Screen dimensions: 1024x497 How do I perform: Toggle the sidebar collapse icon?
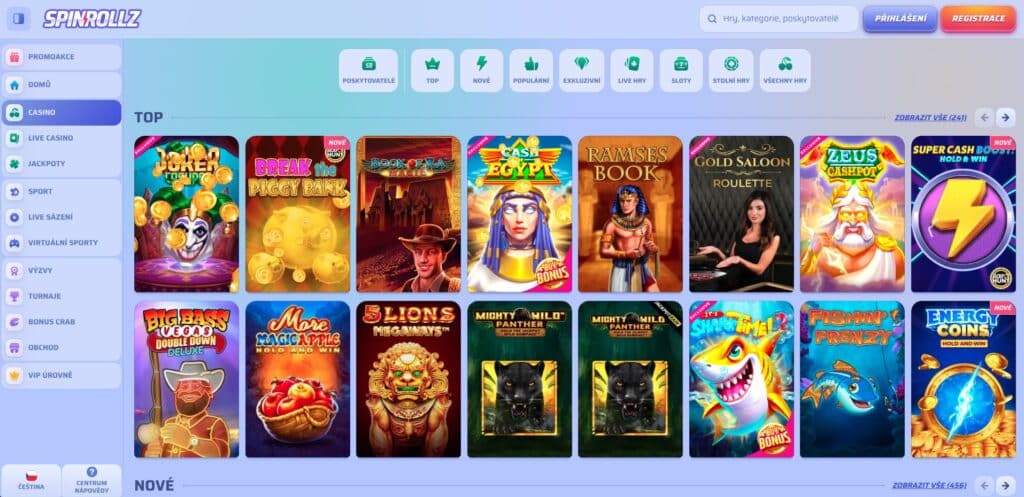pos(18,18)
